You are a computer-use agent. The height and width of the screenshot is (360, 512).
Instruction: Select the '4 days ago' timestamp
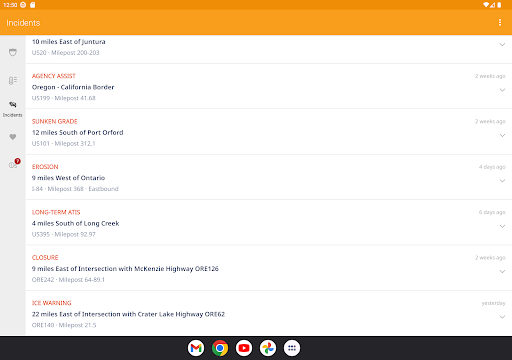point(492,167)
